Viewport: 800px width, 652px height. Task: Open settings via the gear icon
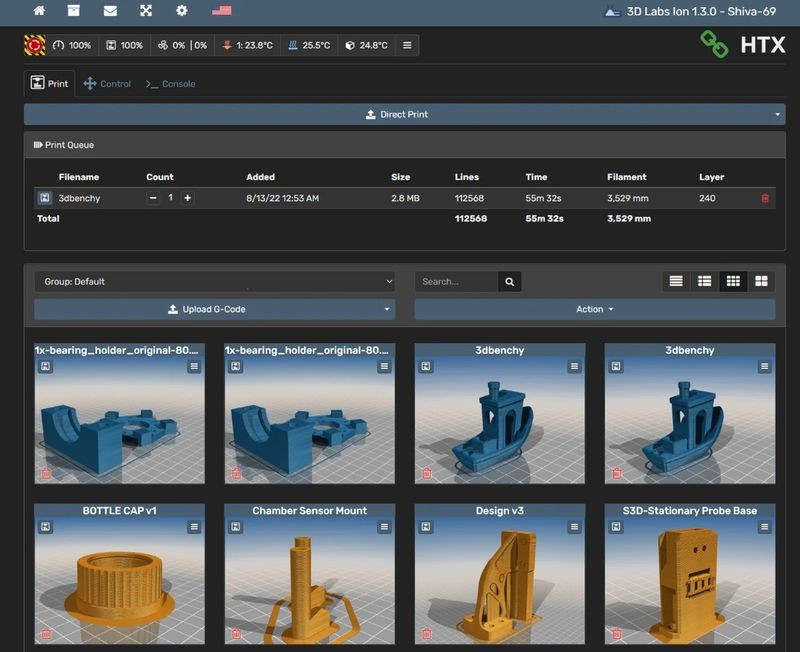(181, 11)
